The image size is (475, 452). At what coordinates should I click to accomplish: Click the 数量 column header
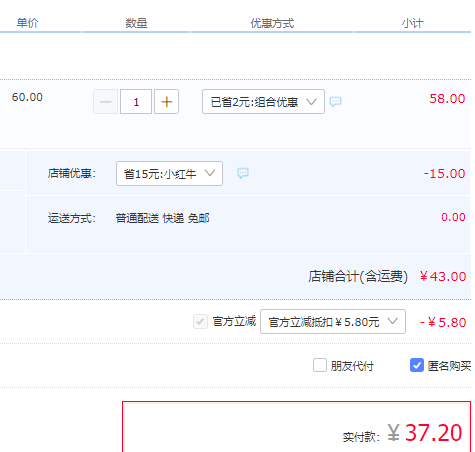(136, 23)
